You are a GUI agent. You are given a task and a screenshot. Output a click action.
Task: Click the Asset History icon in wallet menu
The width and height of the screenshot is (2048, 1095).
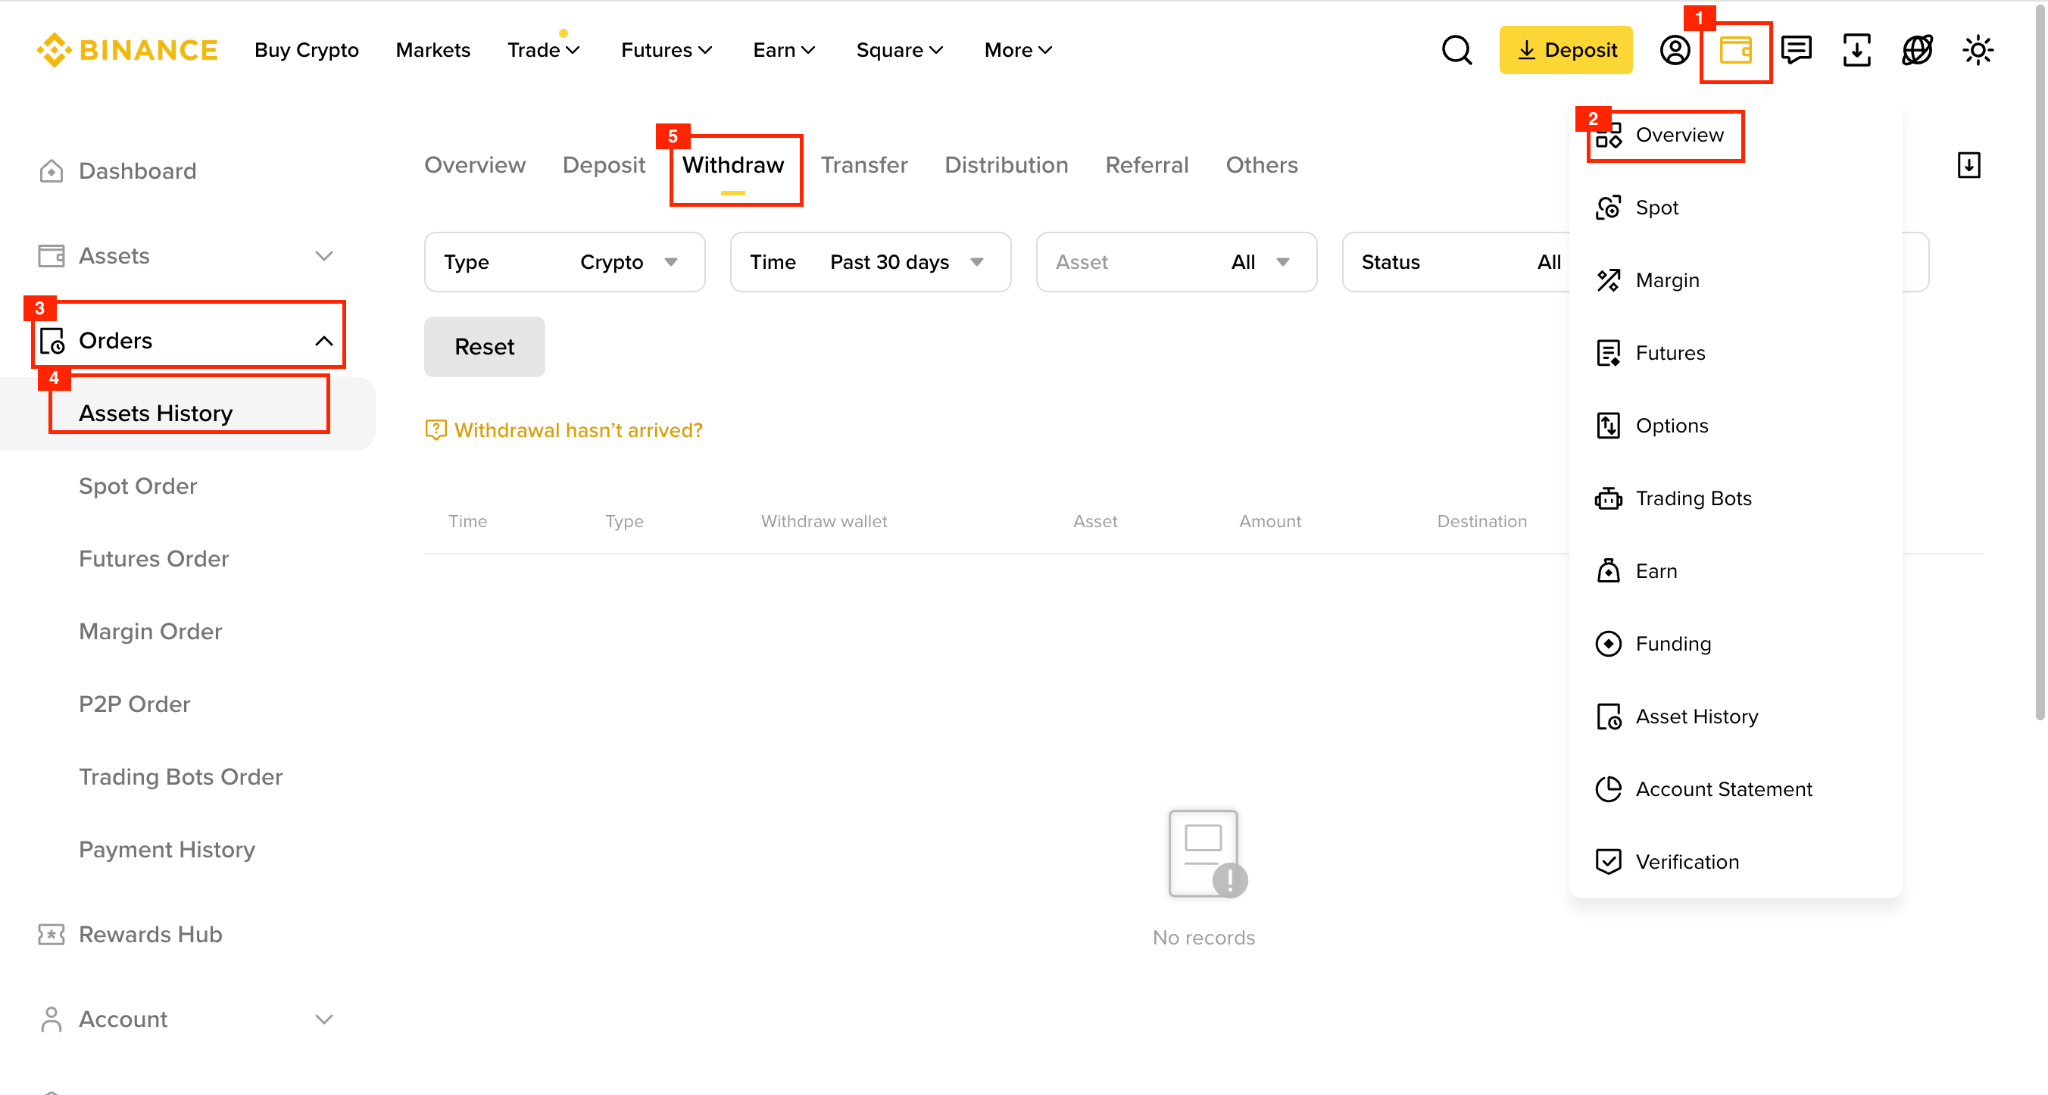click(1608, 717)
